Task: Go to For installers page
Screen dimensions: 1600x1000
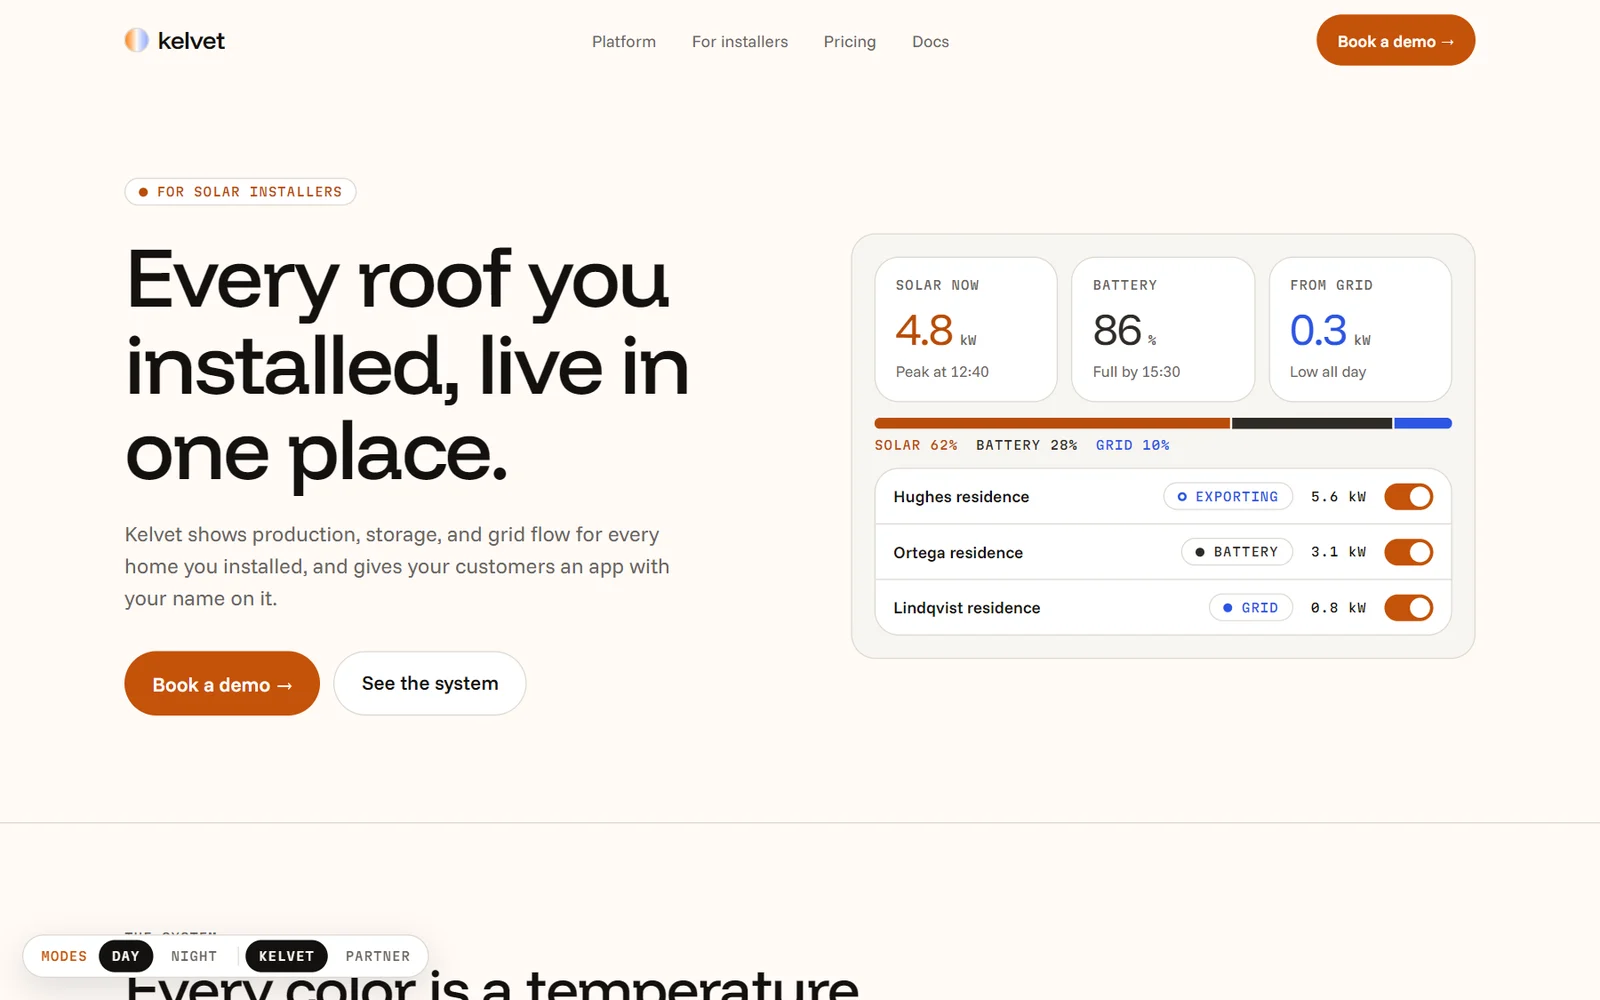Action: pyautogui.click(x=740, y=42)
